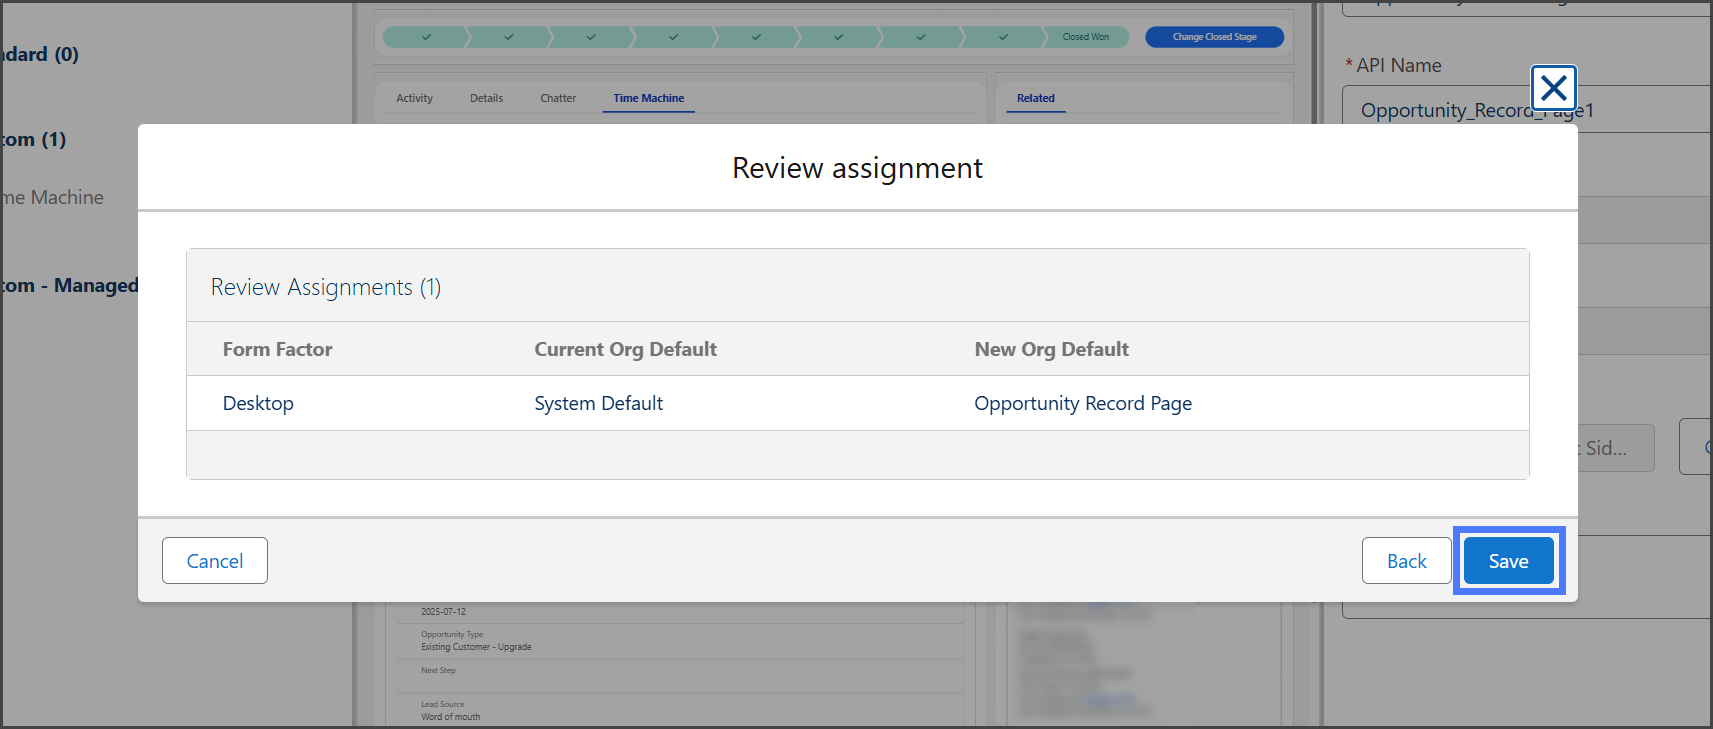The image size is (1713, 729).
Task: Click the New Org Default column header
Action: click(x=1051, y=349)
